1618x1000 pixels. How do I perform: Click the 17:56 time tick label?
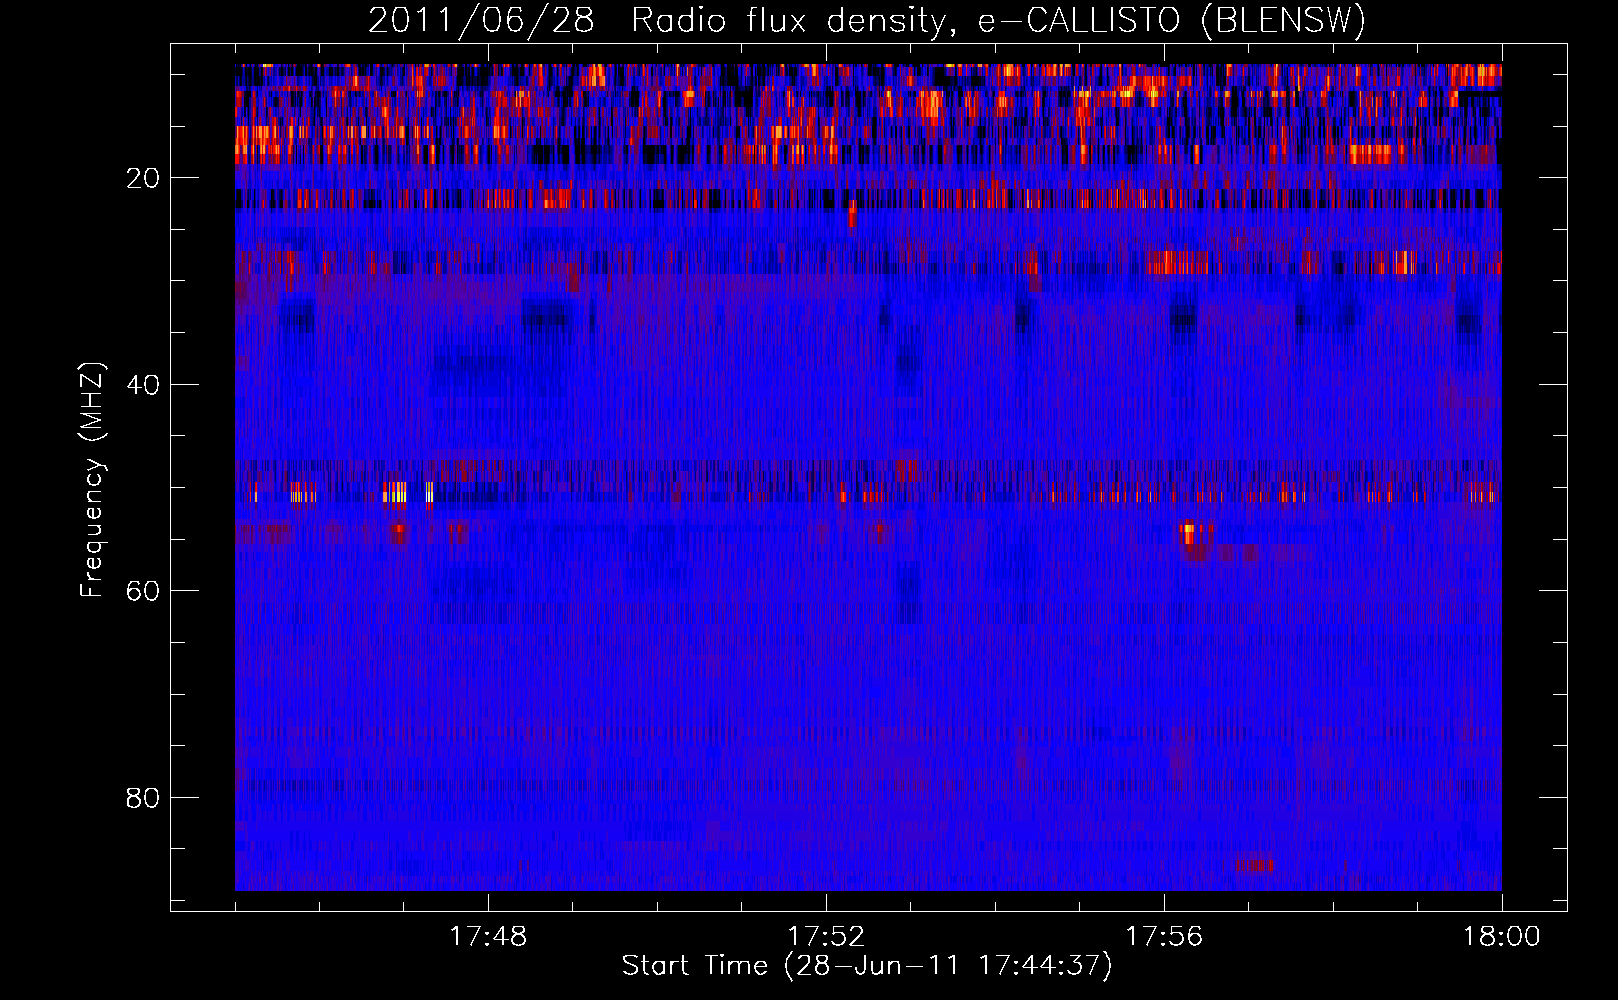pos(1164,937)
